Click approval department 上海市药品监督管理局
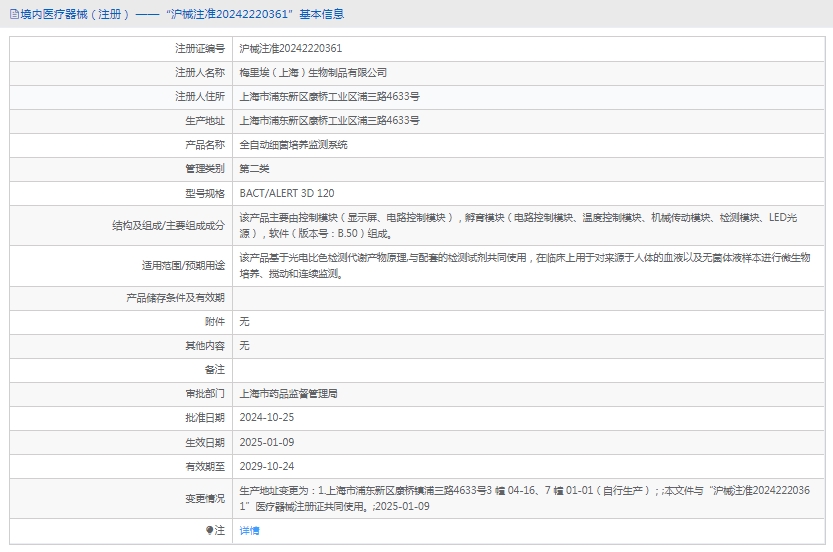This screenshot has height=552, width=833. tap(288, 394)
